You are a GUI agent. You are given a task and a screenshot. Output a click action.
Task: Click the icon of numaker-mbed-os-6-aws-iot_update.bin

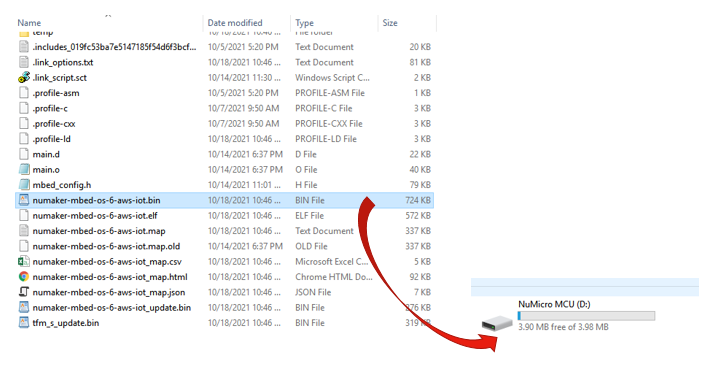[24, 307]
